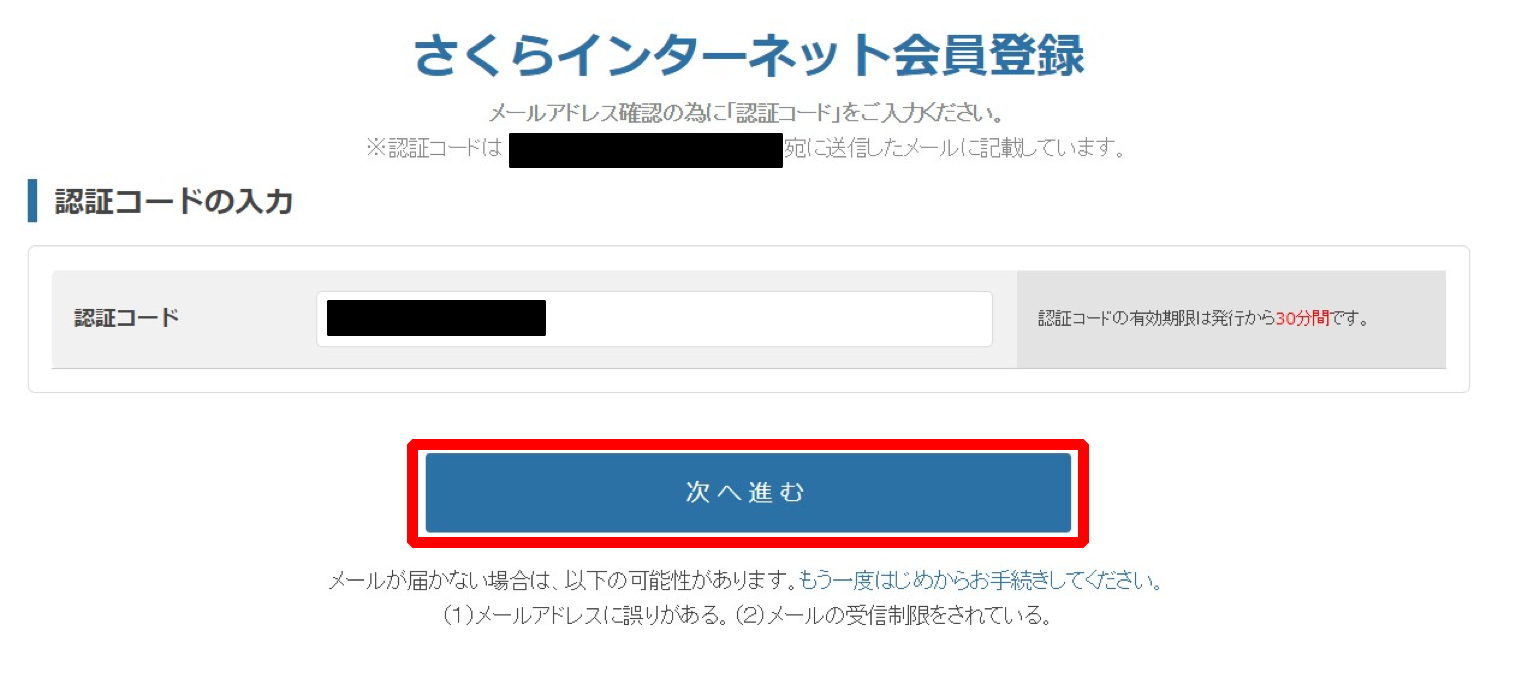Click the blacked-out code inside the input field

coord(436,317)
